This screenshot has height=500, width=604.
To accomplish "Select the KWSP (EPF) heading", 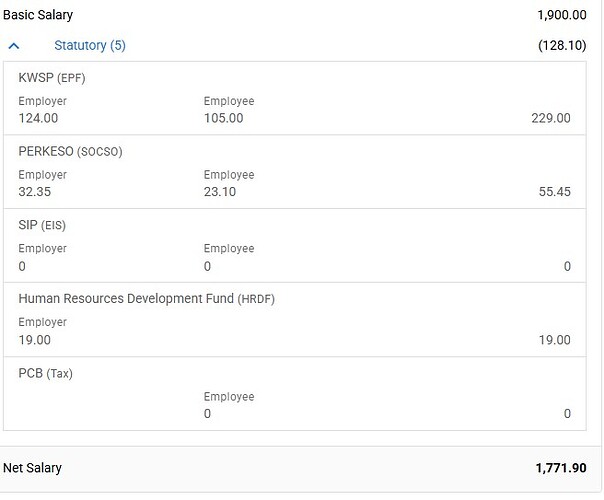I will tap(52, 78).
